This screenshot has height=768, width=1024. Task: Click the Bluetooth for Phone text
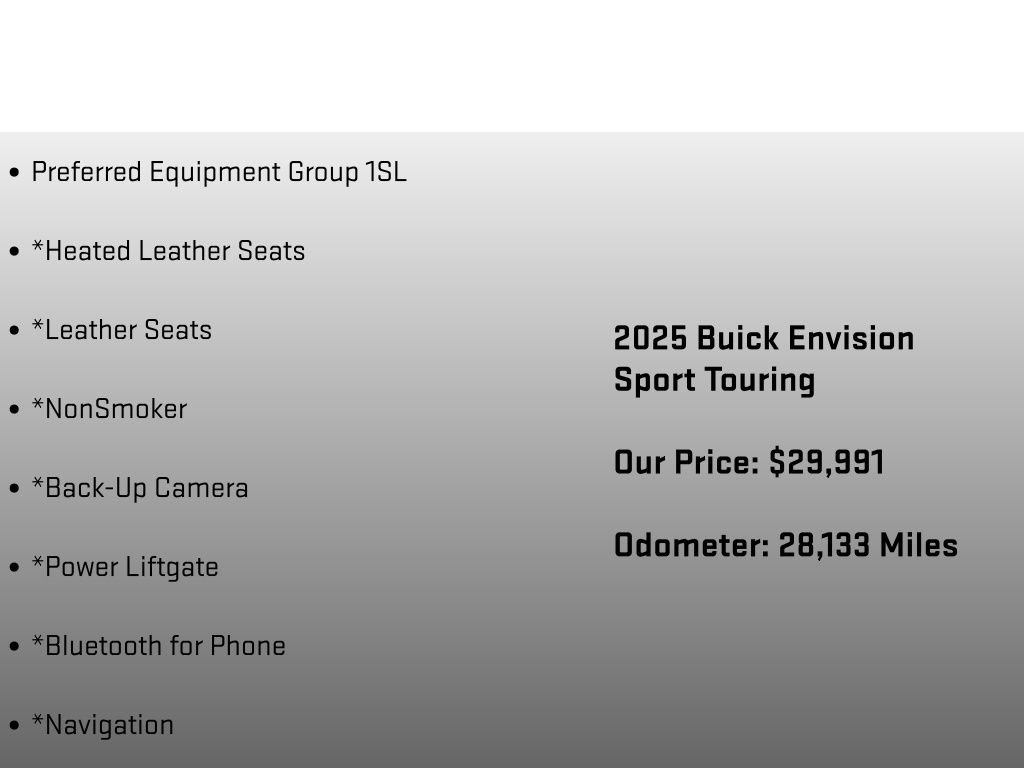pos(159,646)
